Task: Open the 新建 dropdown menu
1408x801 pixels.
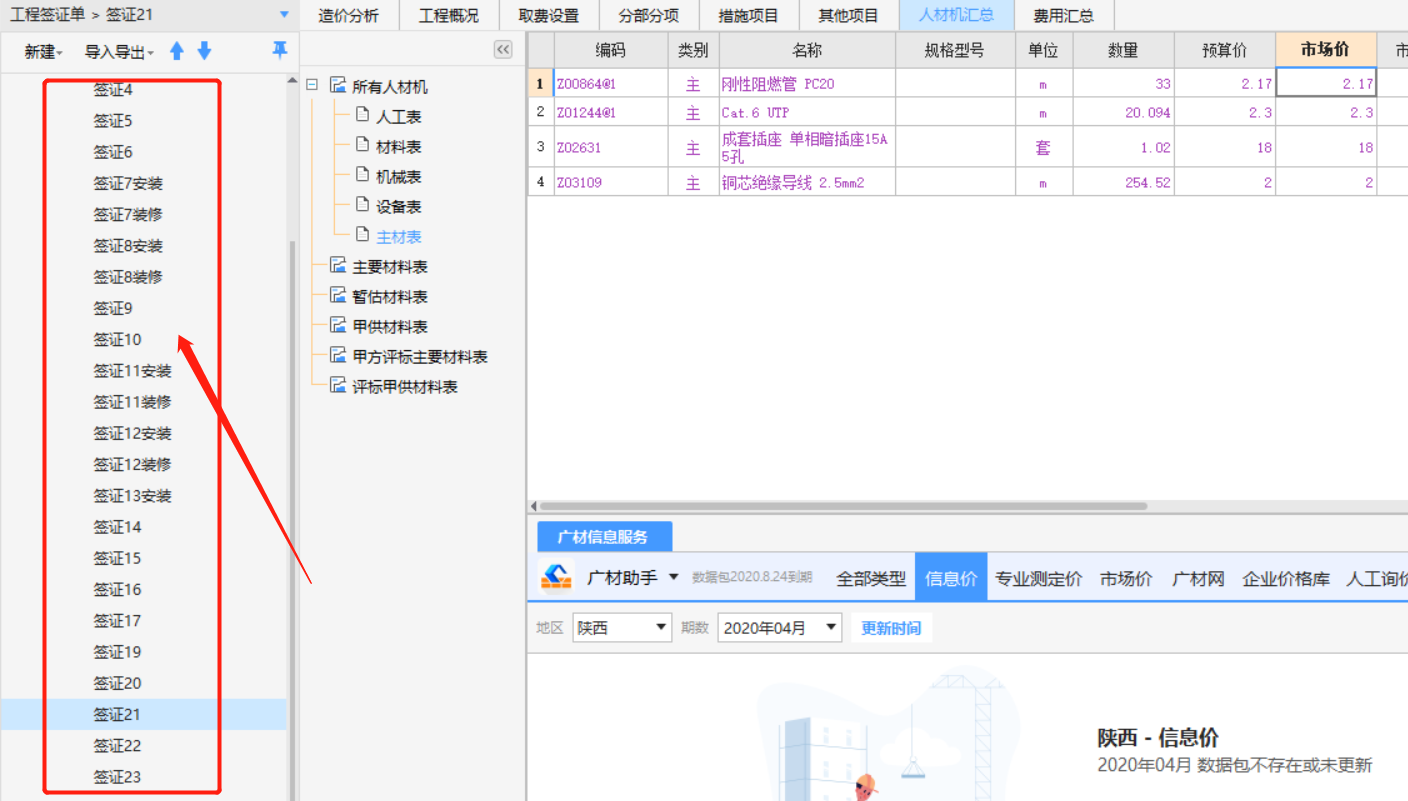Action: coord(44,52)
